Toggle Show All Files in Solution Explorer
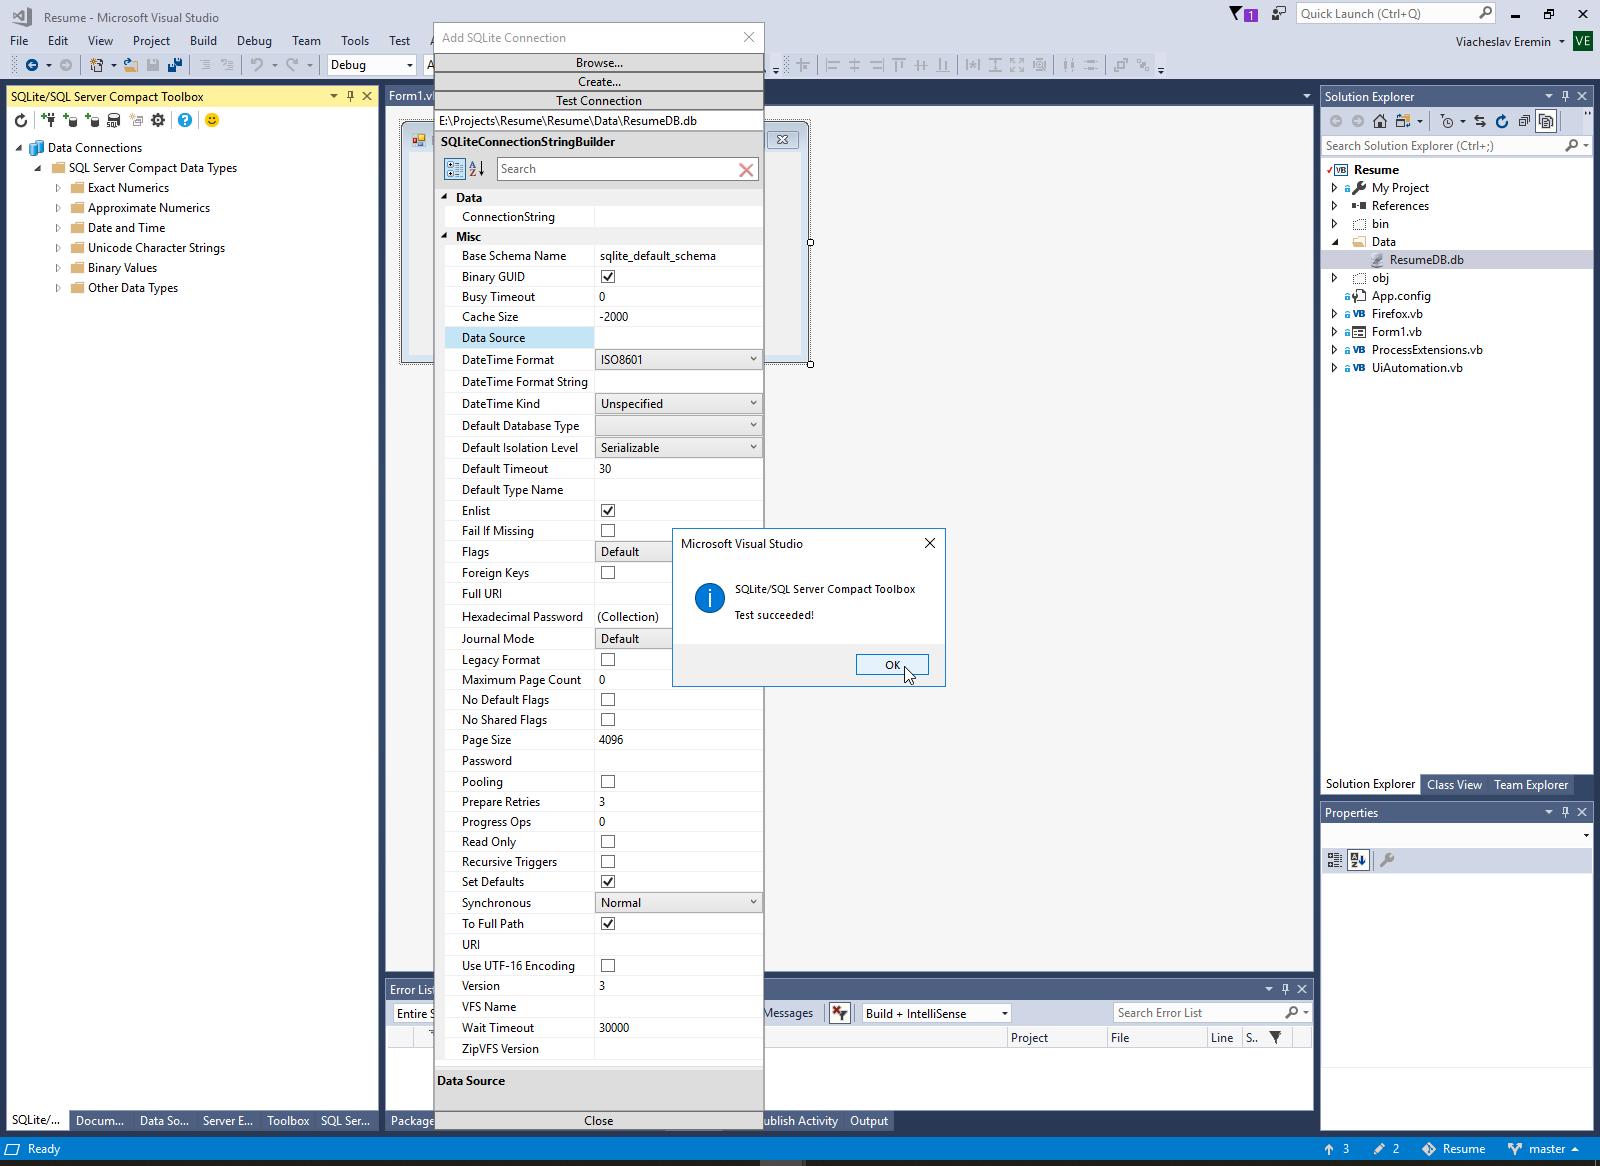Viewport: 1600px width, 1166px height. coord(1546,121)
